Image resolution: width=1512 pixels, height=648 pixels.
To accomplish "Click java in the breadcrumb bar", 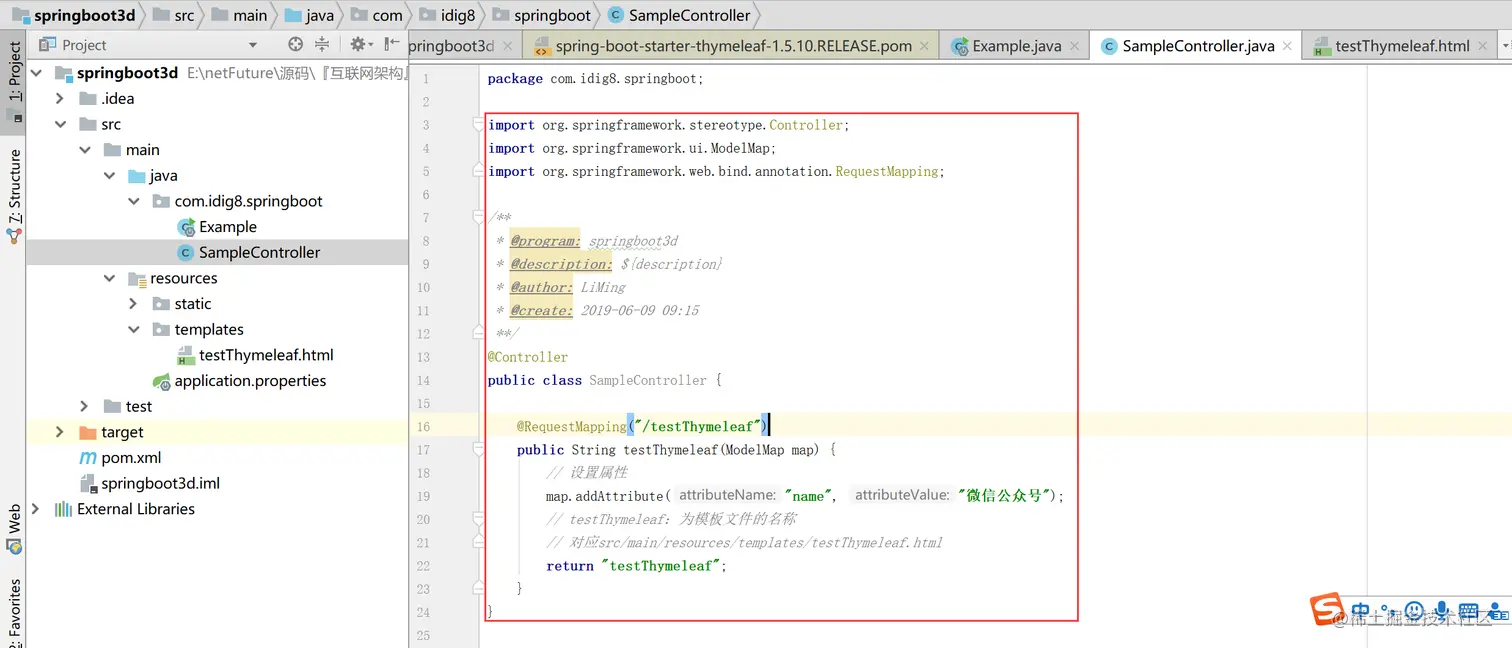I will click(x=320, y=15).
